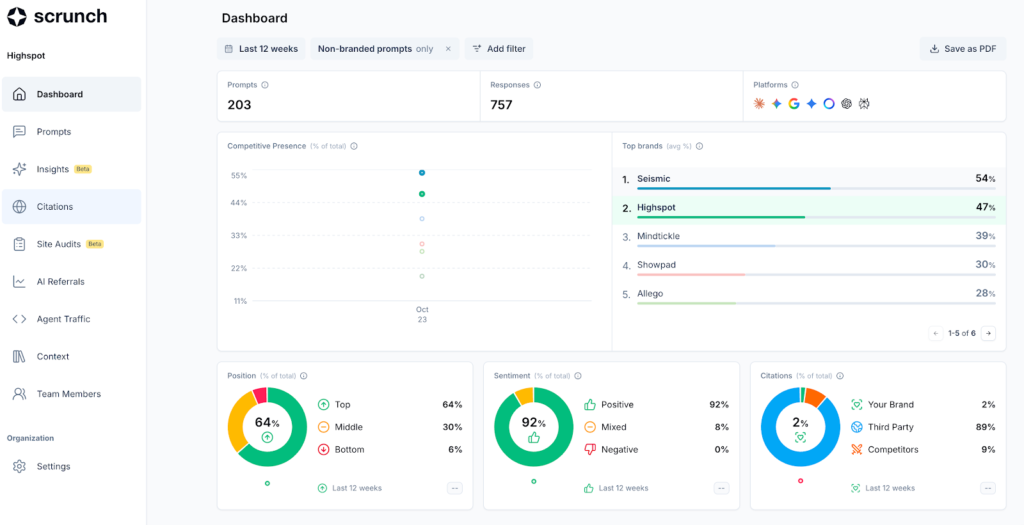The height and width of the screenshot is (525, 1024).
Task: Click the info icon beside Prompts count
Action: [265, 85]
